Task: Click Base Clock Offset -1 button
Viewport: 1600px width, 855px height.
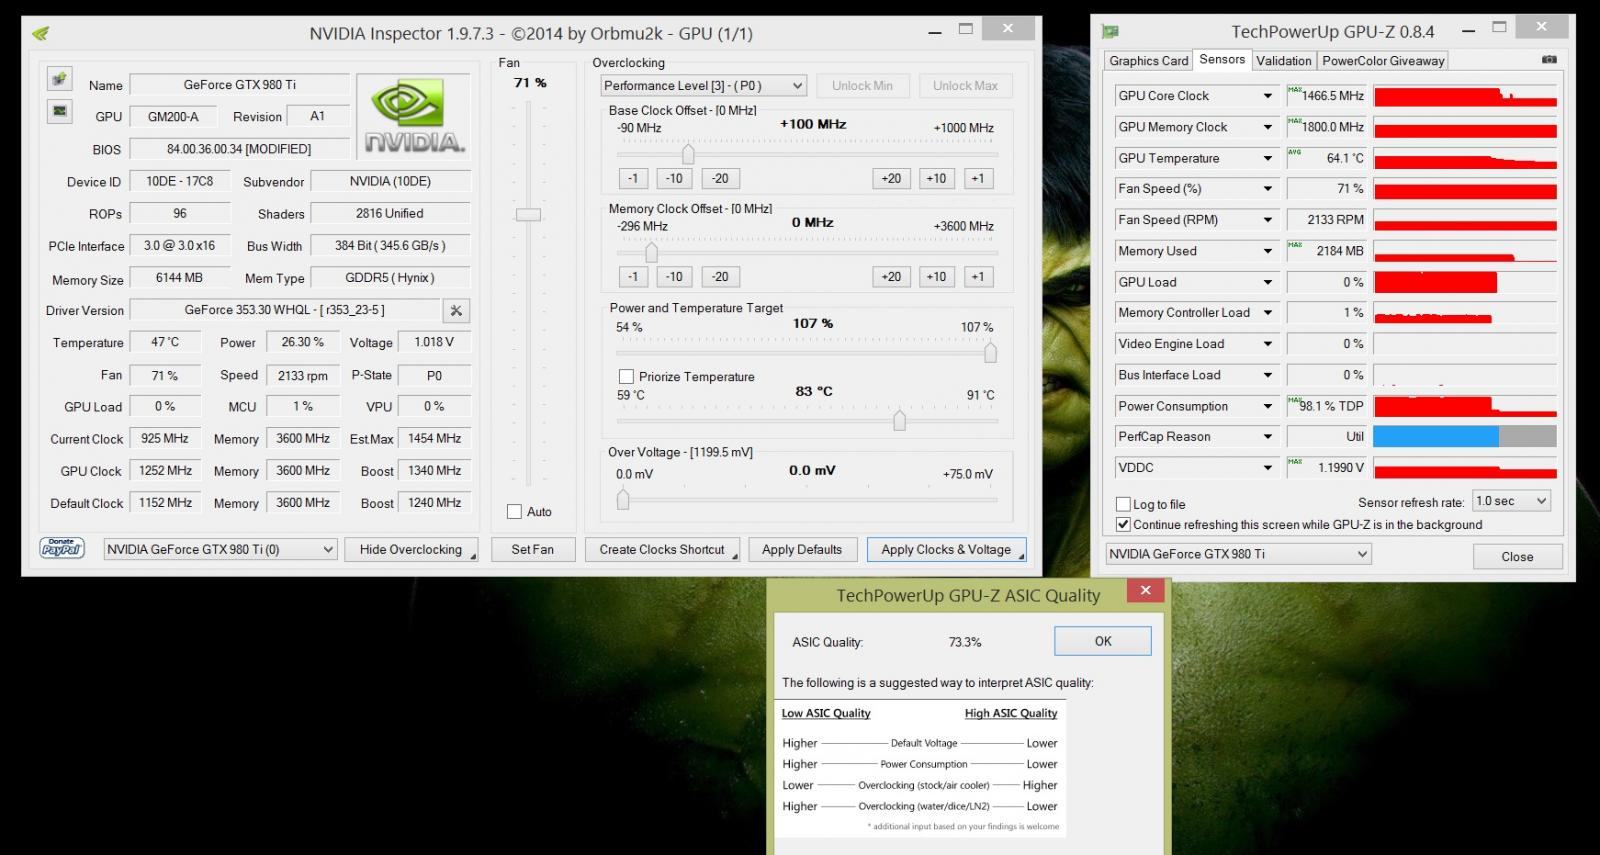Action: 633,178
